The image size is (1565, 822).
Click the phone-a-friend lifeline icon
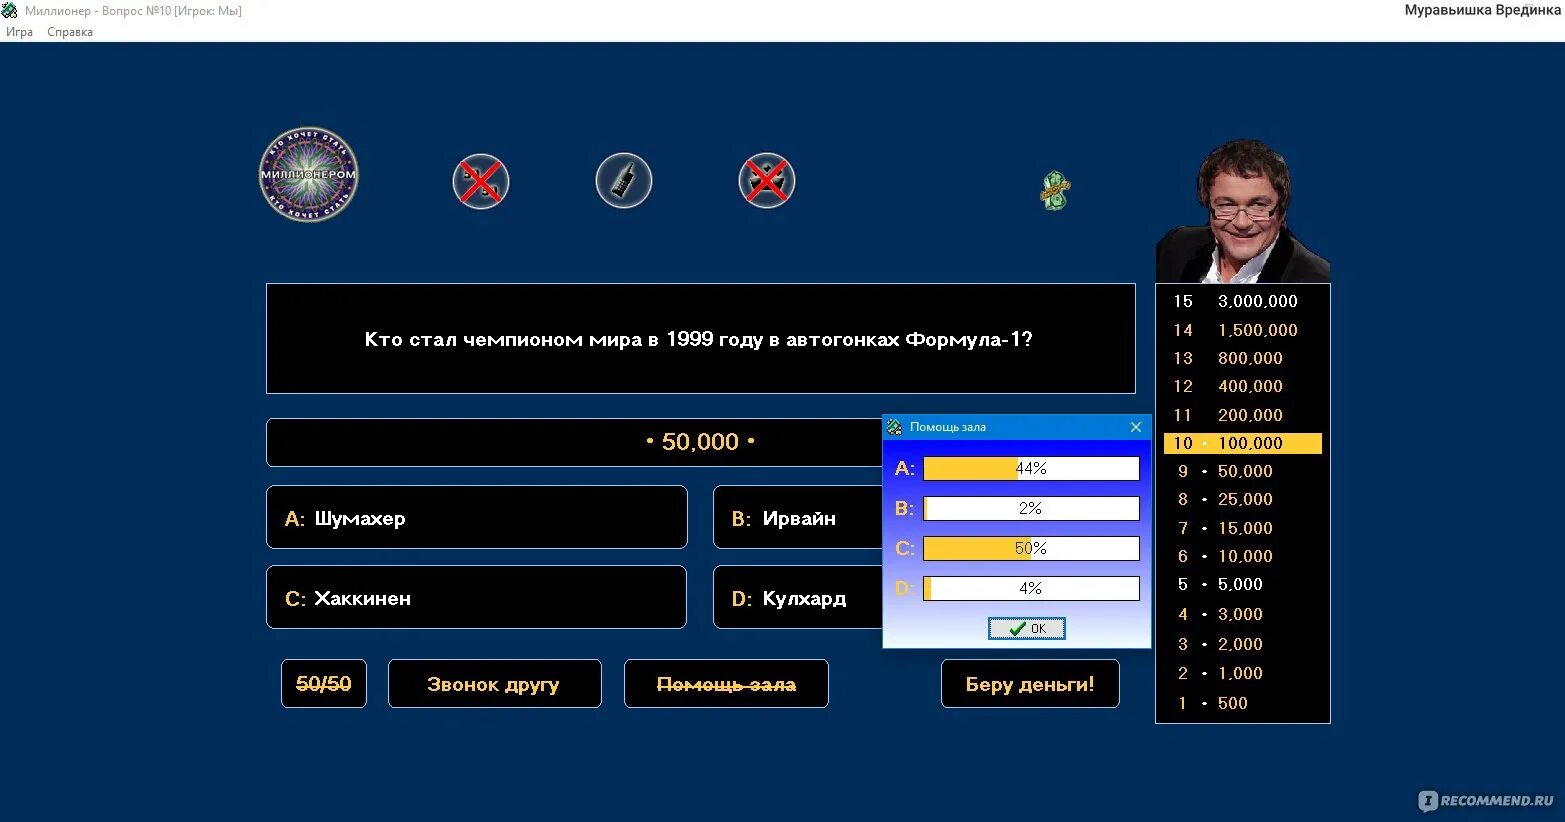(x=624, y=182)
